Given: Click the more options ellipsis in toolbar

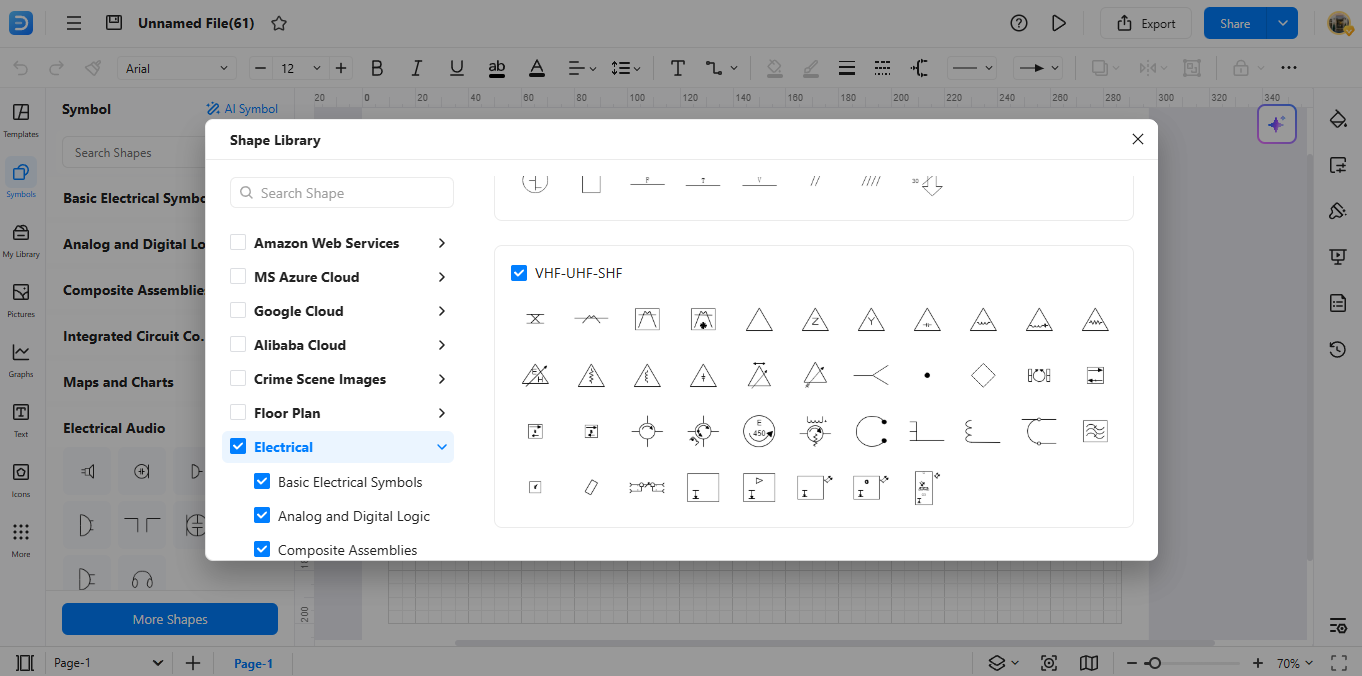Looking at the screenshot, I should 1289,68.
